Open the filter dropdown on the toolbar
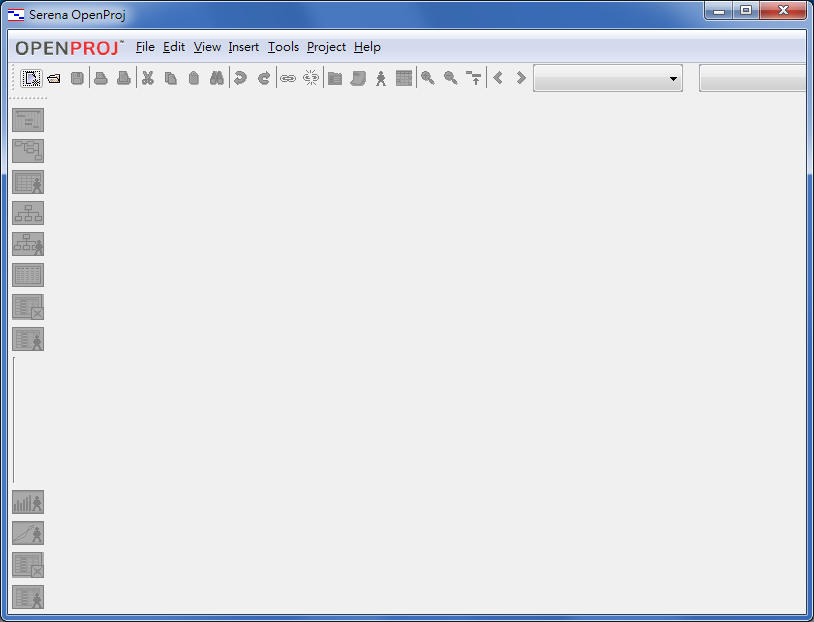The image size is (814, 622). [x=672, y=78]
